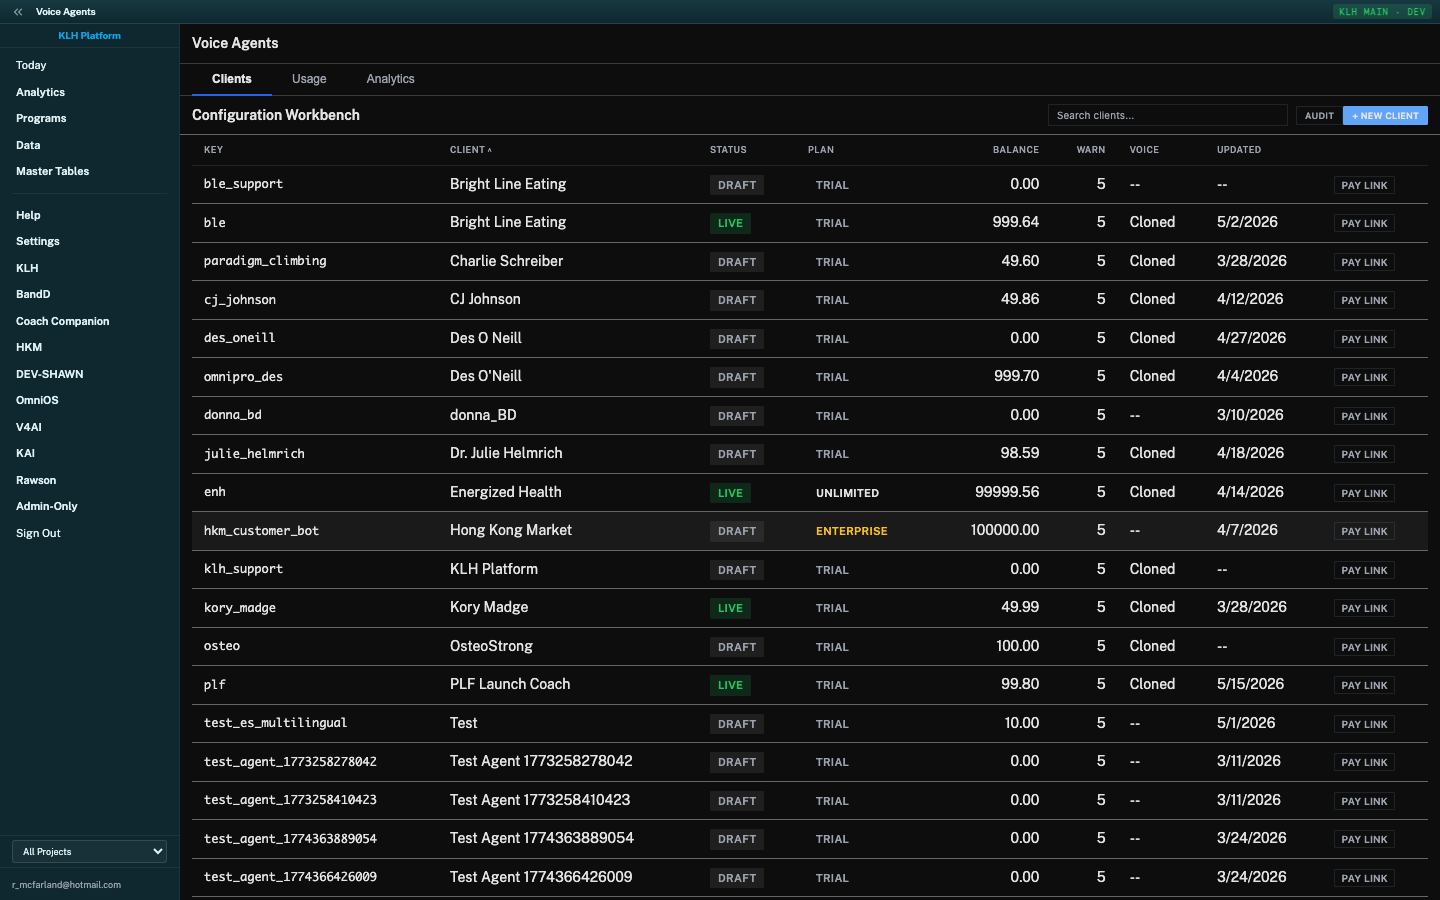Select KLH project in the sidebar

click(x=27, y=268)
